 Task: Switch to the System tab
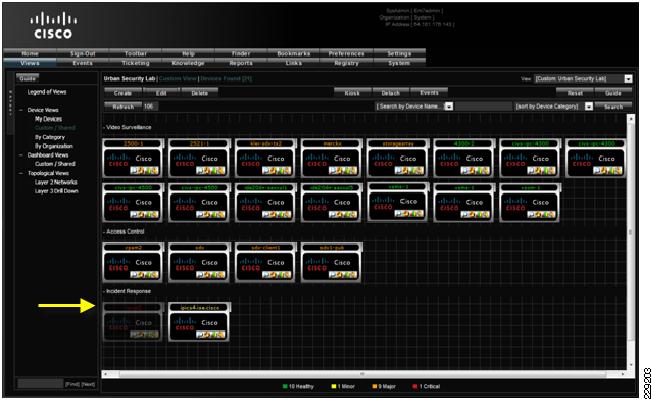point(399,63)
